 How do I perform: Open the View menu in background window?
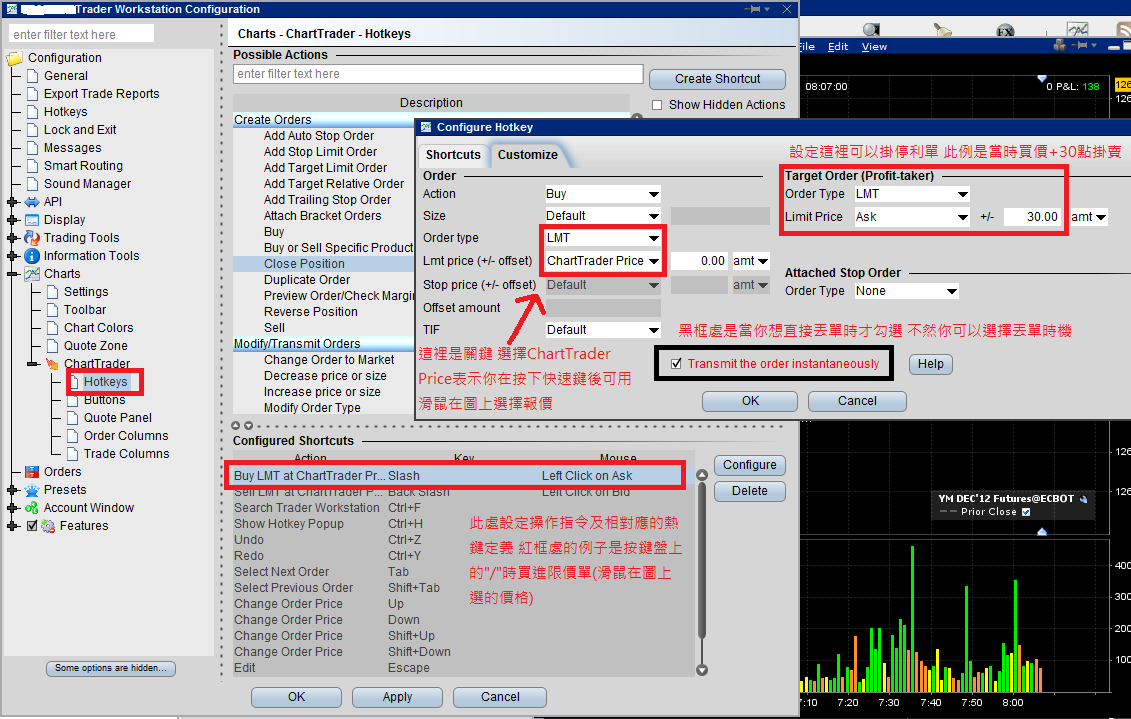(x=874, y=47)
